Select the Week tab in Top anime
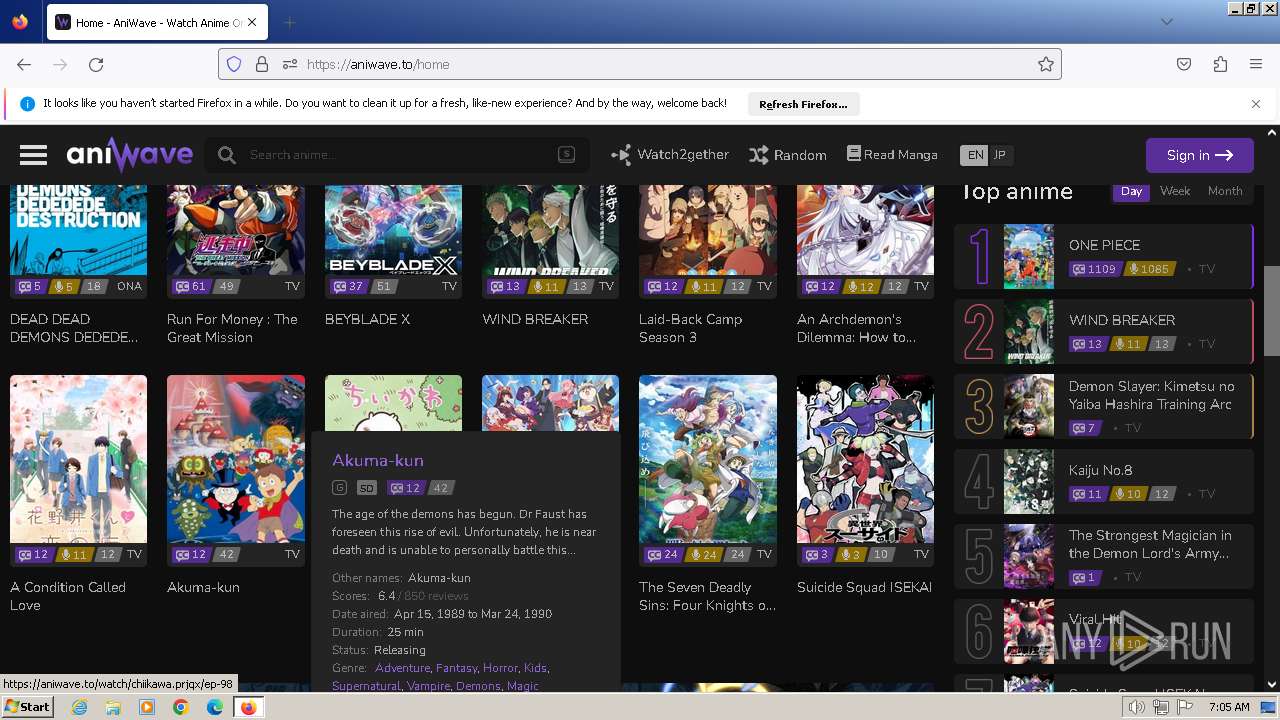This screenshot has height=720, width=1280. click(x=1175, y=191)
